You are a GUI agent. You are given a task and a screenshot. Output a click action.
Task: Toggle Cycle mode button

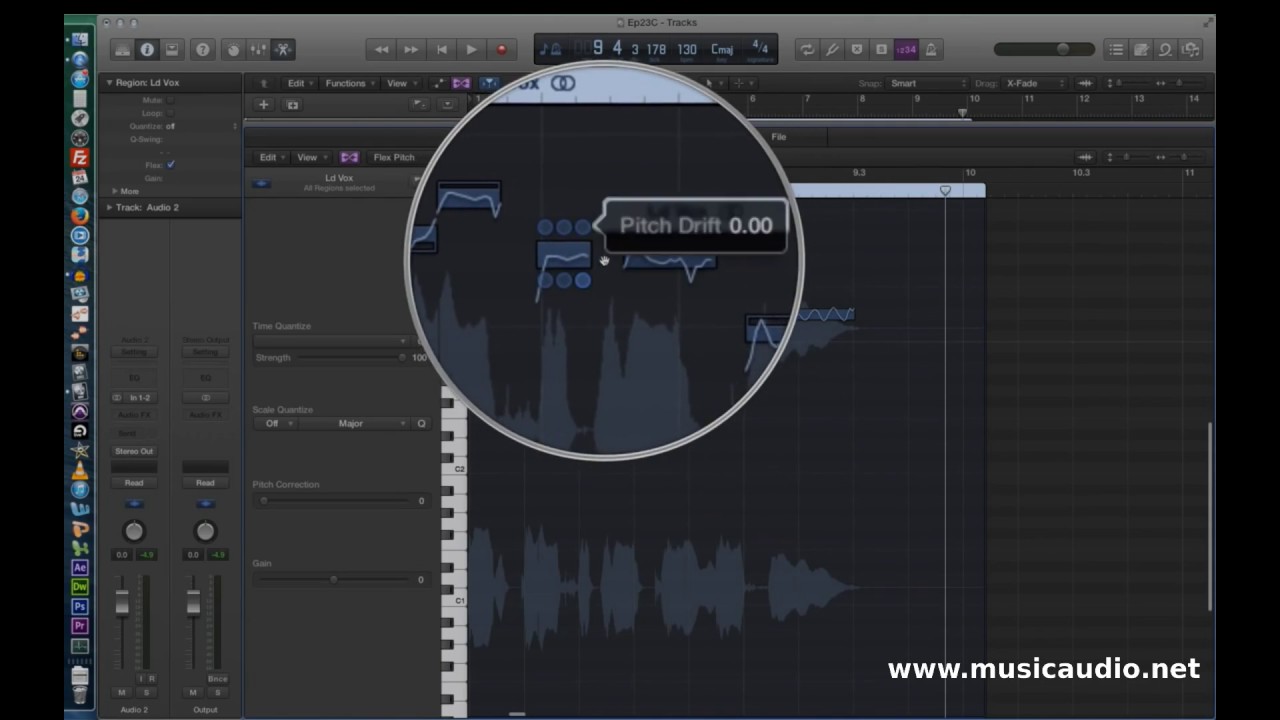click(808, 49)
